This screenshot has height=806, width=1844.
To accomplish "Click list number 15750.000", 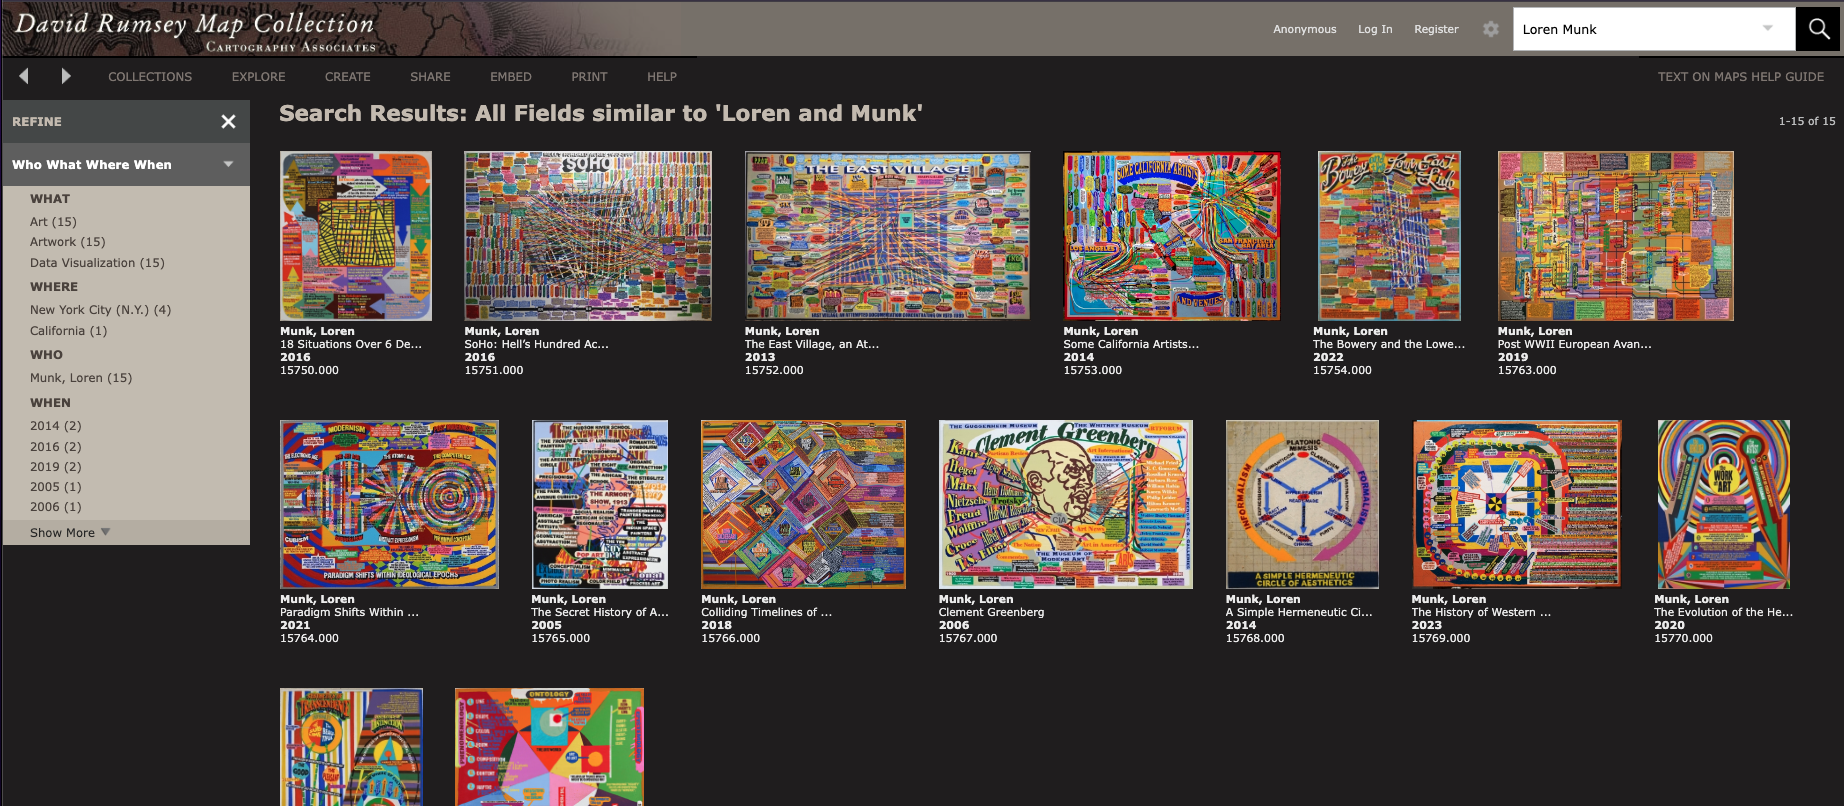I will tap(309, 370).
